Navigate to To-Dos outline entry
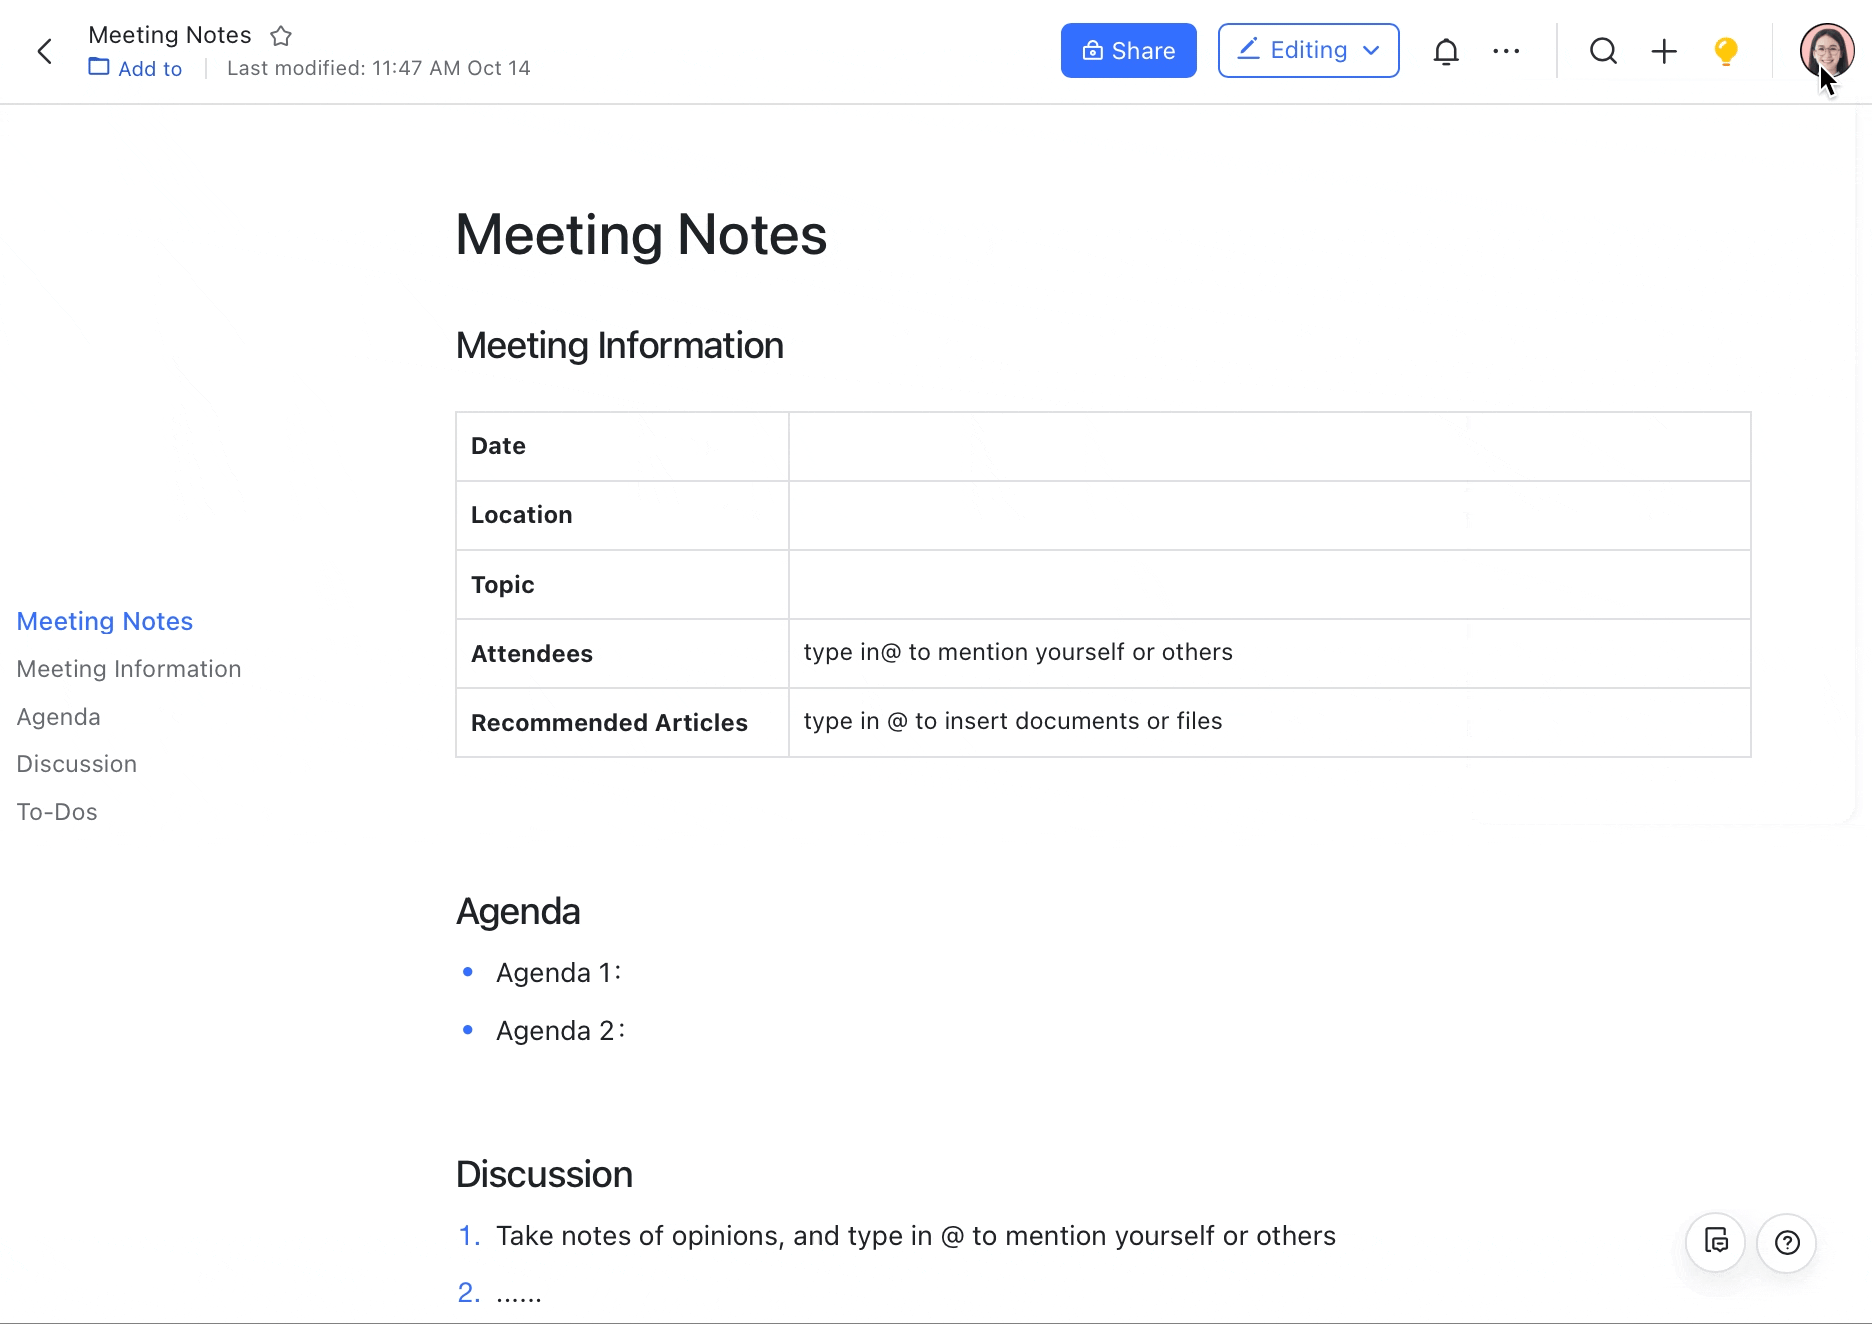1872x1324 pixels. click(57, 812)
